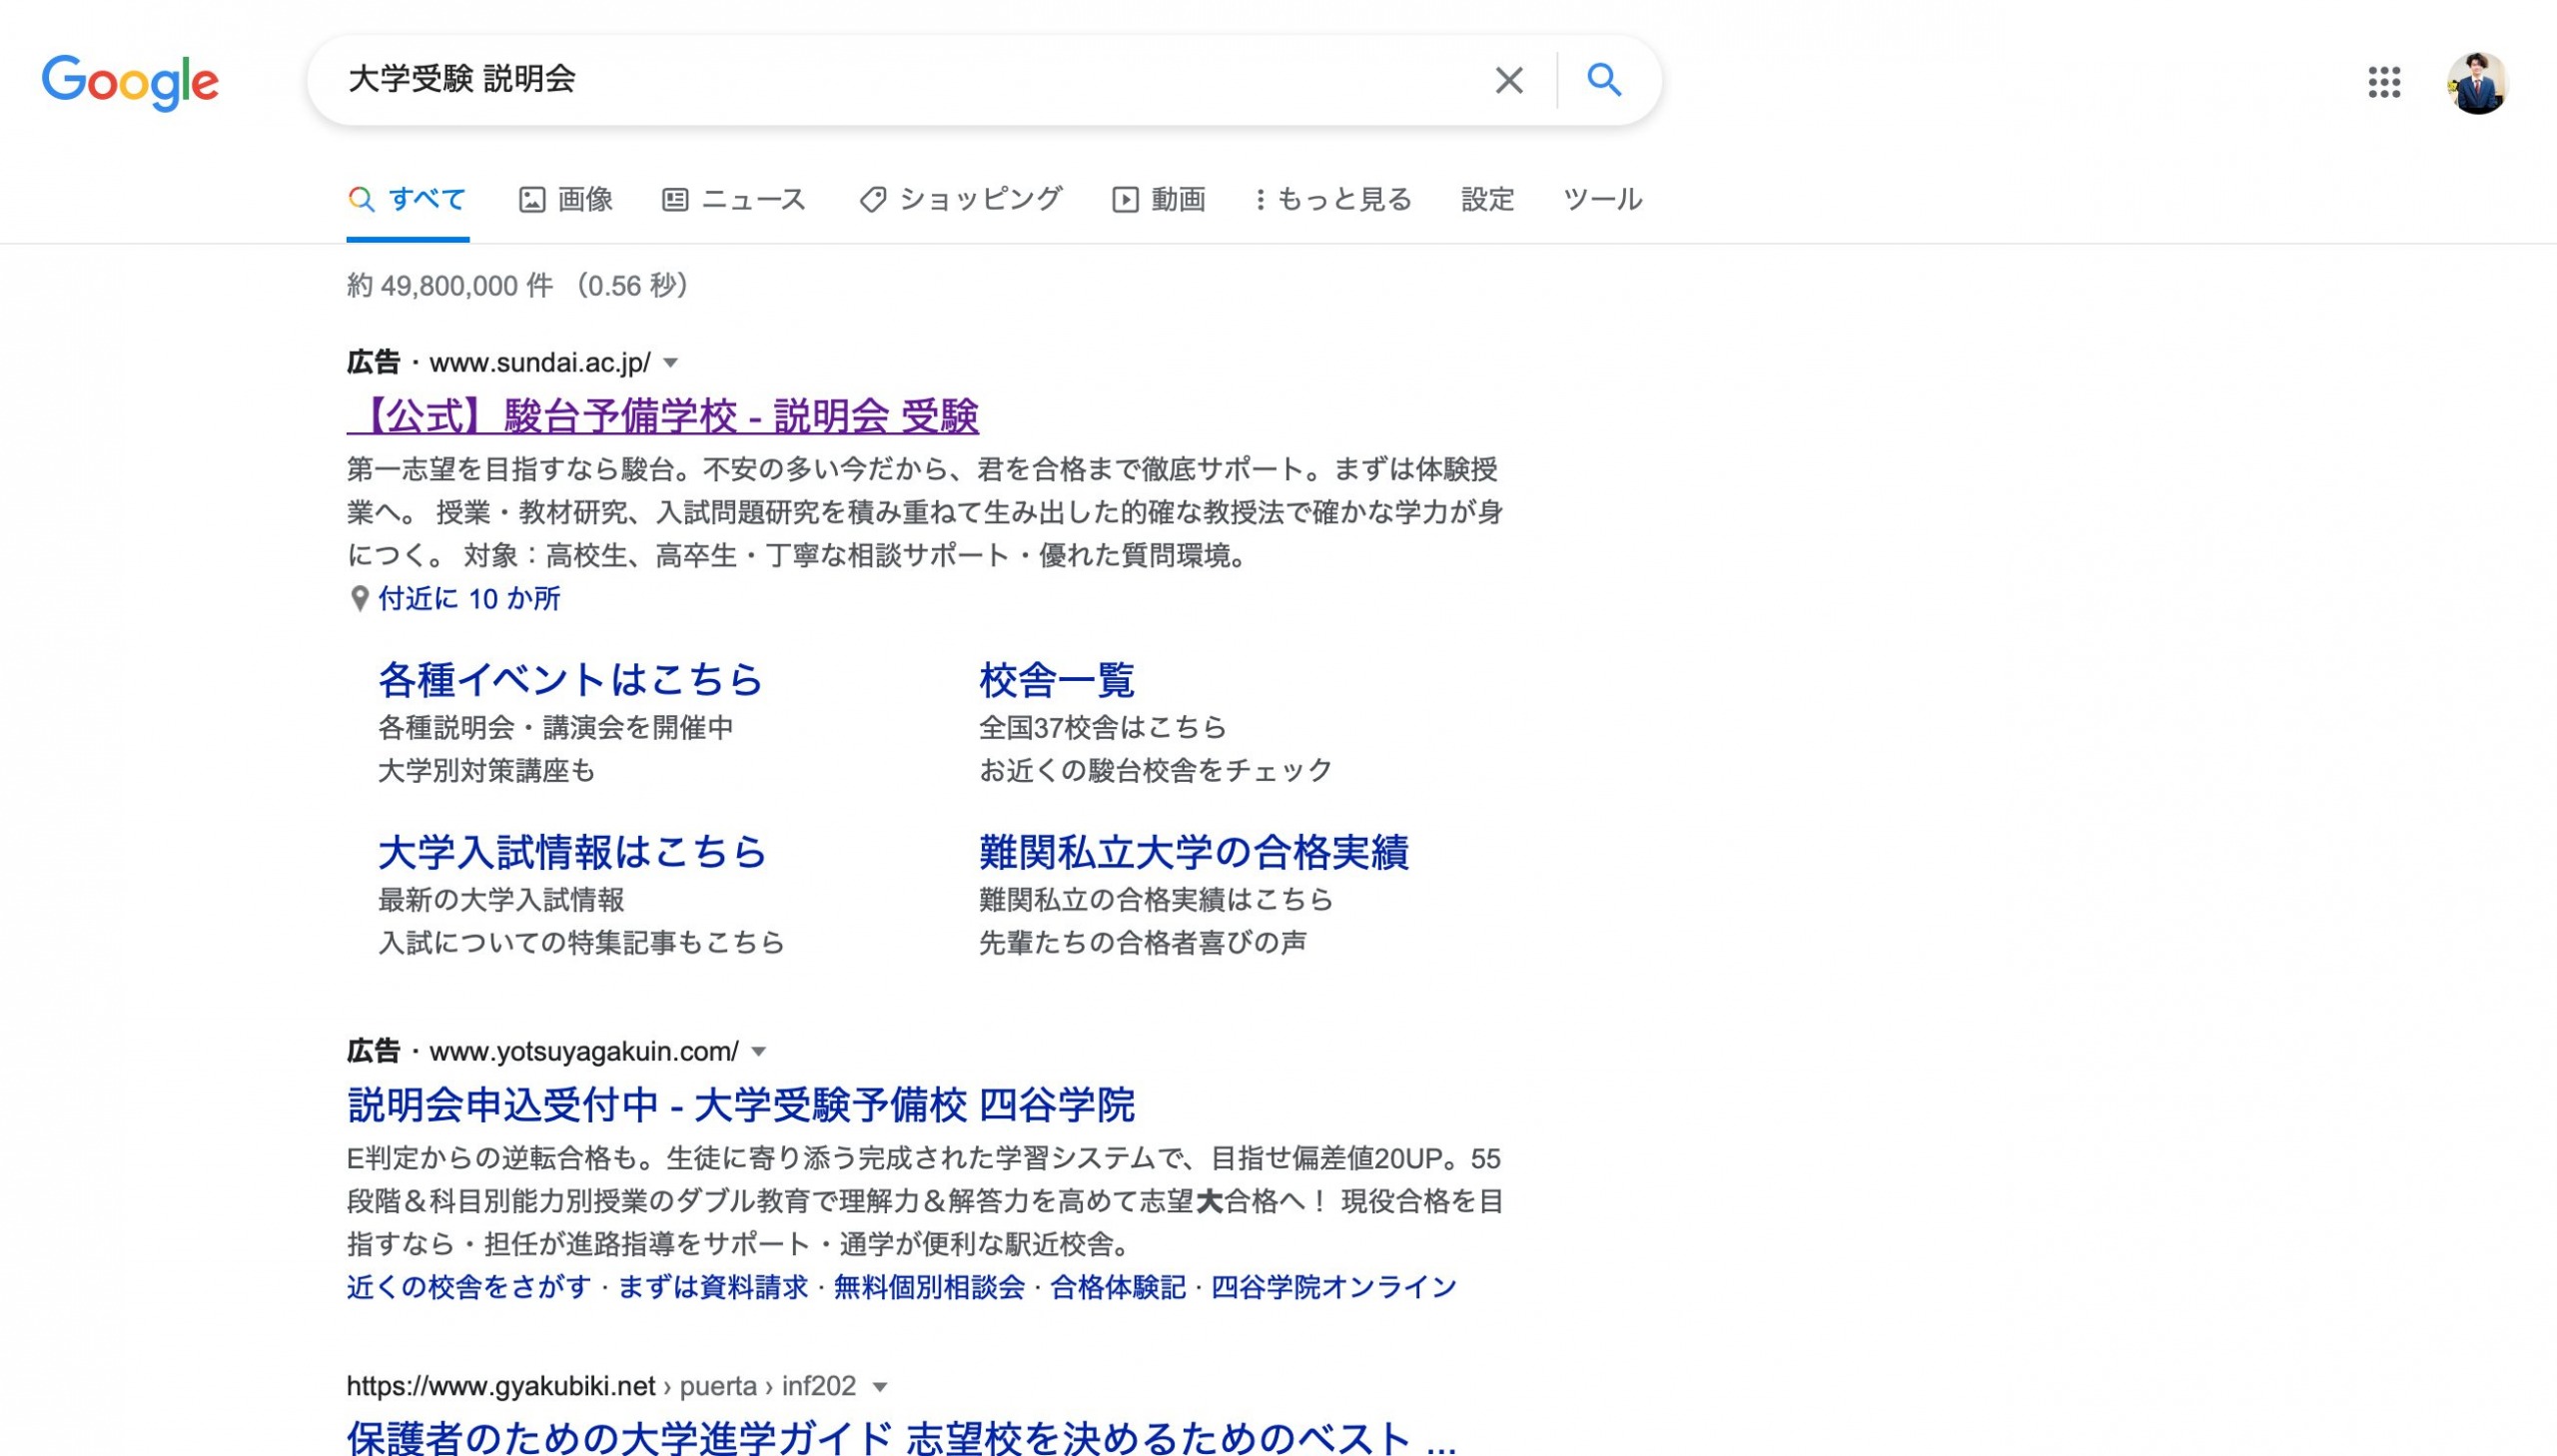Click the まずは資料請求 link
The image size is (2557, 1456).
(713, 1287)
